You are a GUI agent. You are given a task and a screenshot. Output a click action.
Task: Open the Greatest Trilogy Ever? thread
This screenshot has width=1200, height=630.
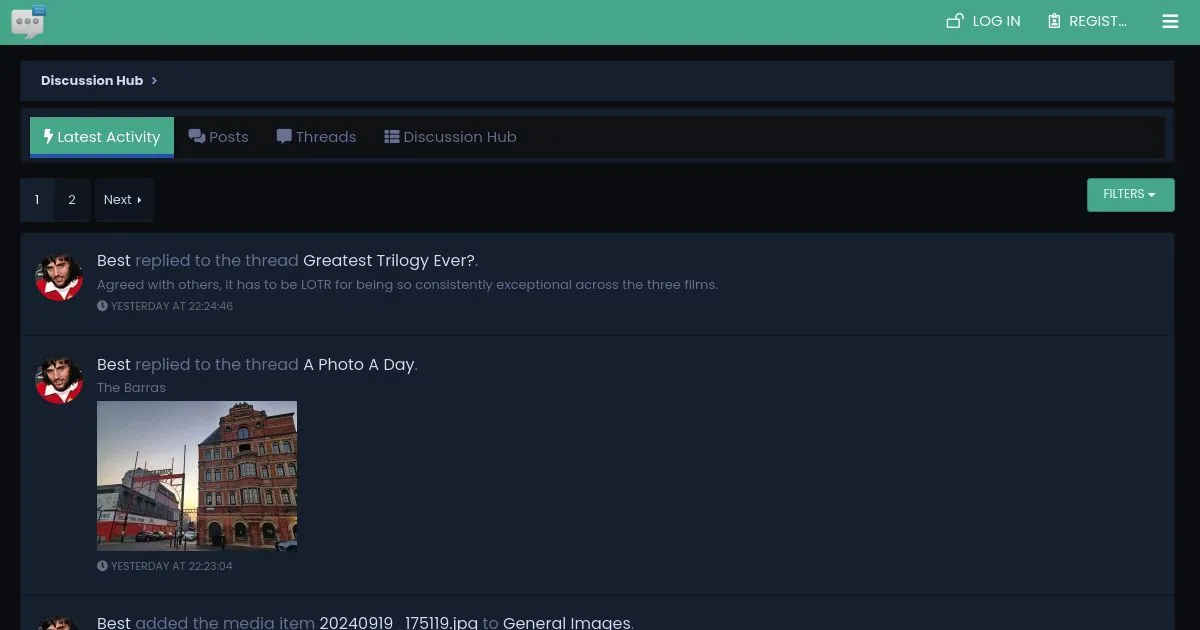tap(389, 260)
